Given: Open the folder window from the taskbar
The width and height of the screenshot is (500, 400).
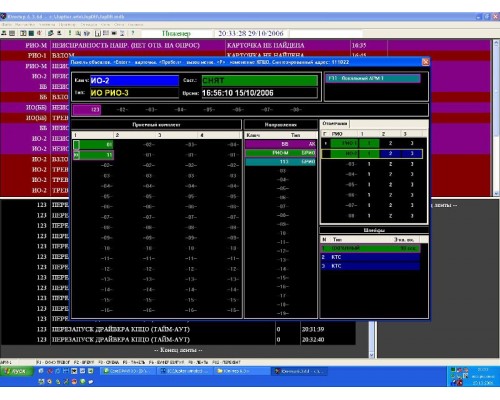Looking at the screenshot, I should (x=241, y=371).
